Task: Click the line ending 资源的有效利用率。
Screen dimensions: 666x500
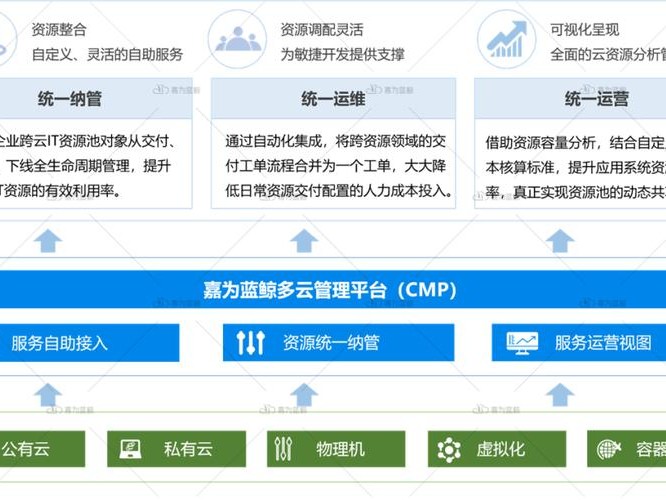Action: (61, 191)
